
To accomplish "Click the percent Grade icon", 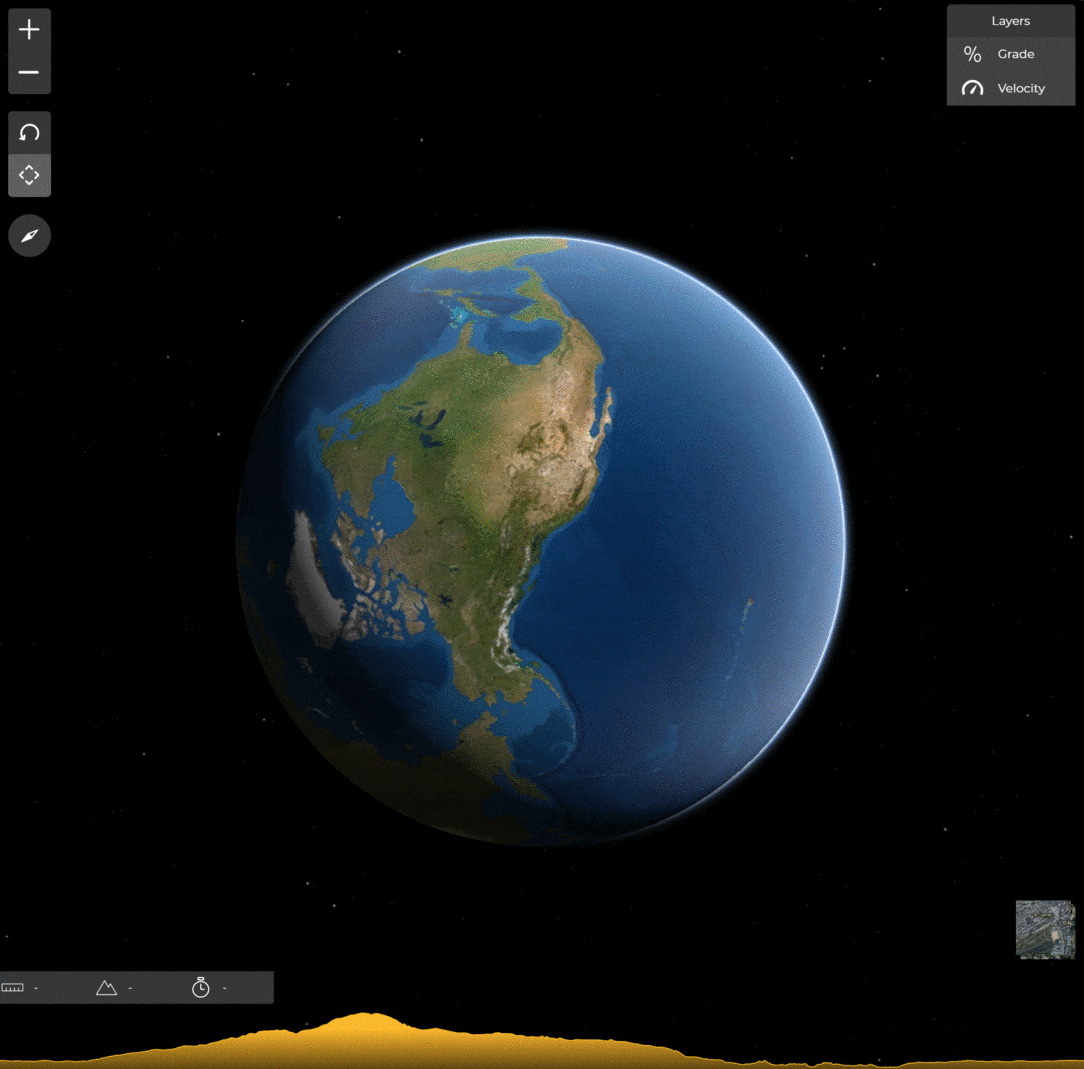I will pyautogui.click(x=972, y=54).
